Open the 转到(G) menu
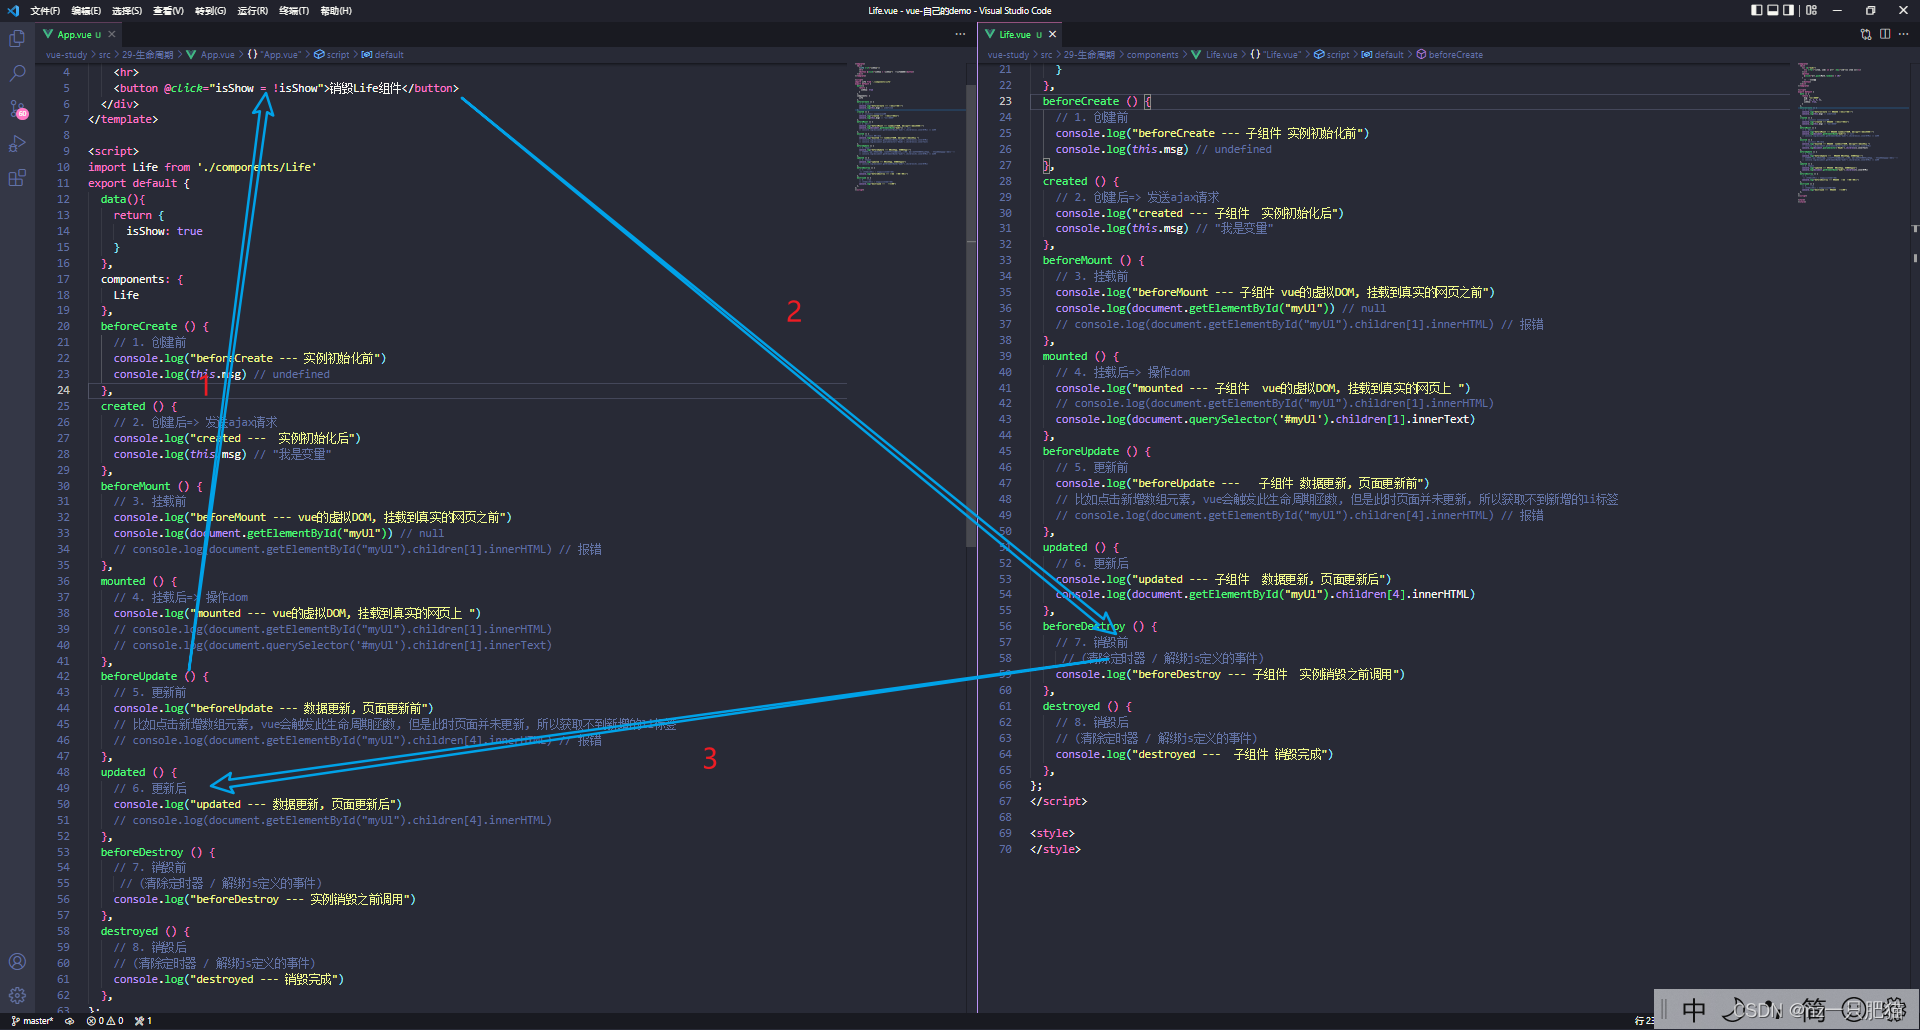Image resolution: width=1920 pixels, height=1030 pixels. click(210, 10)
